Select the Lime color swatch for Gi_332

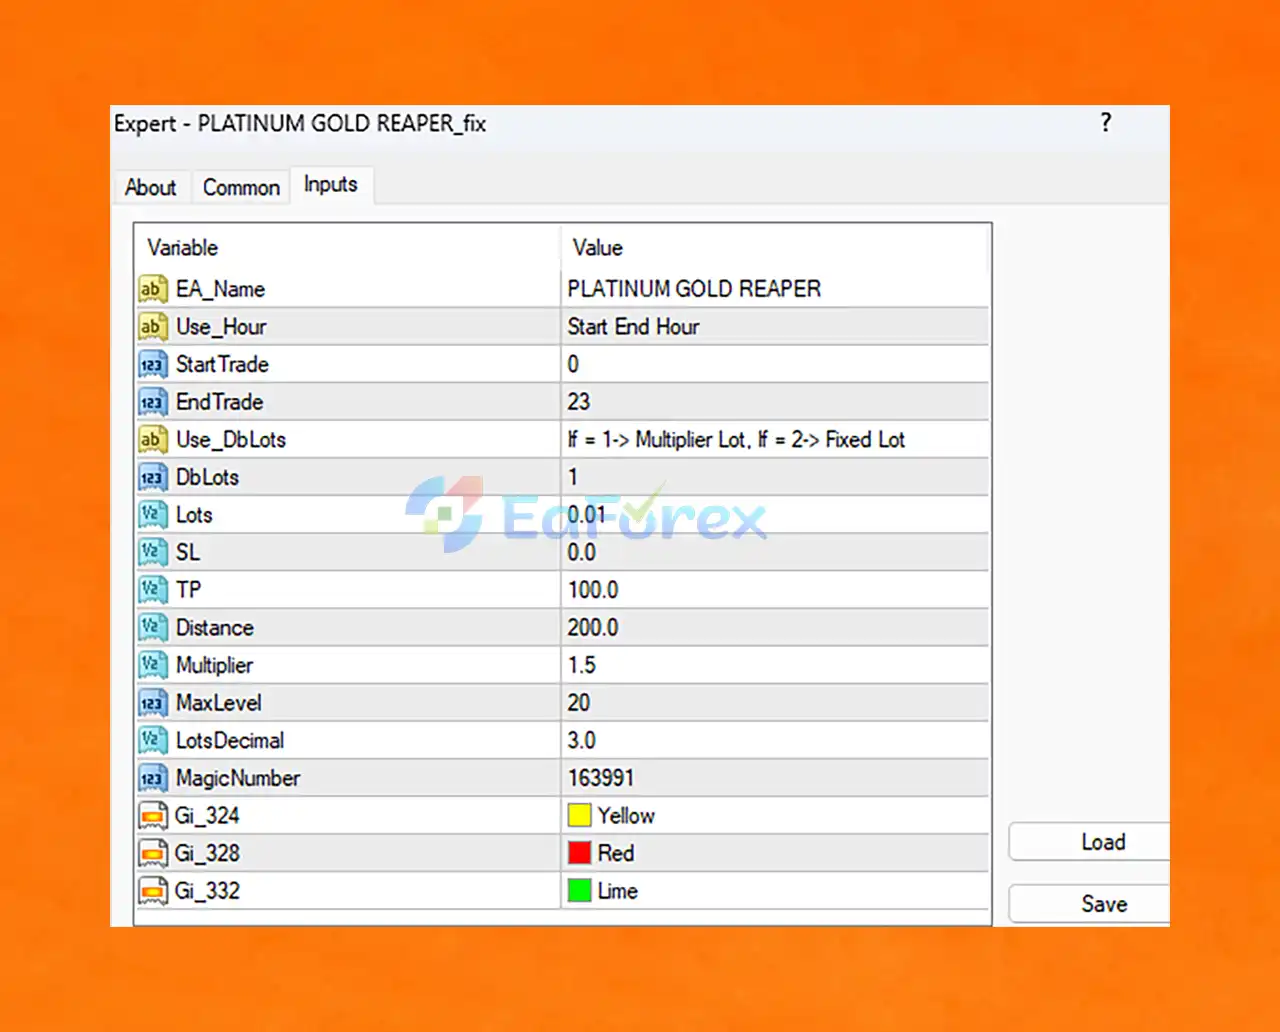pos(579,891)
